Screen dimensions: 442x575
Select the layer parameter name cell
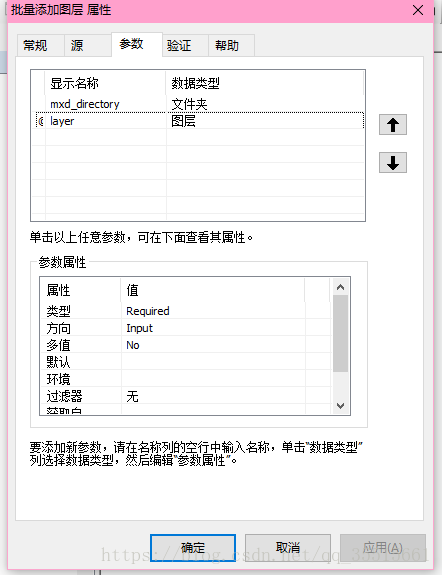coord(106,121)
